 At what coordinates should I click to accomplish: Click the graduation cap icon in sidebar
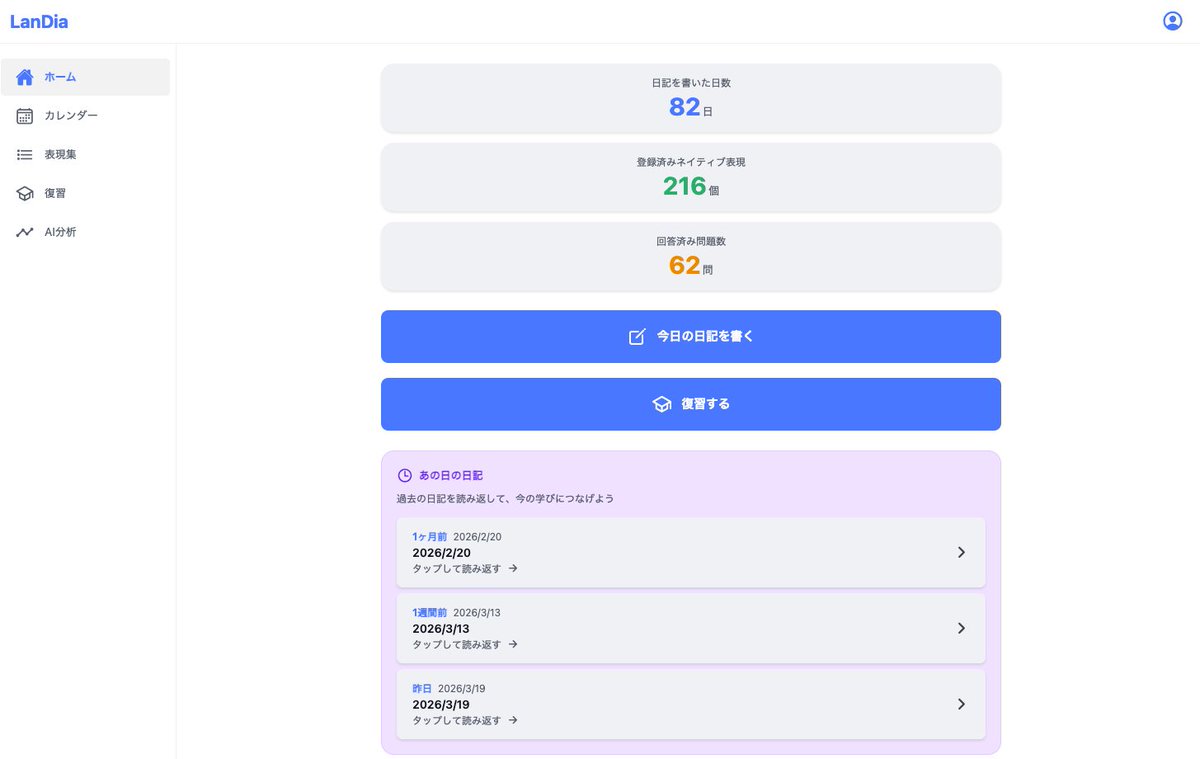tap(25, 194)
